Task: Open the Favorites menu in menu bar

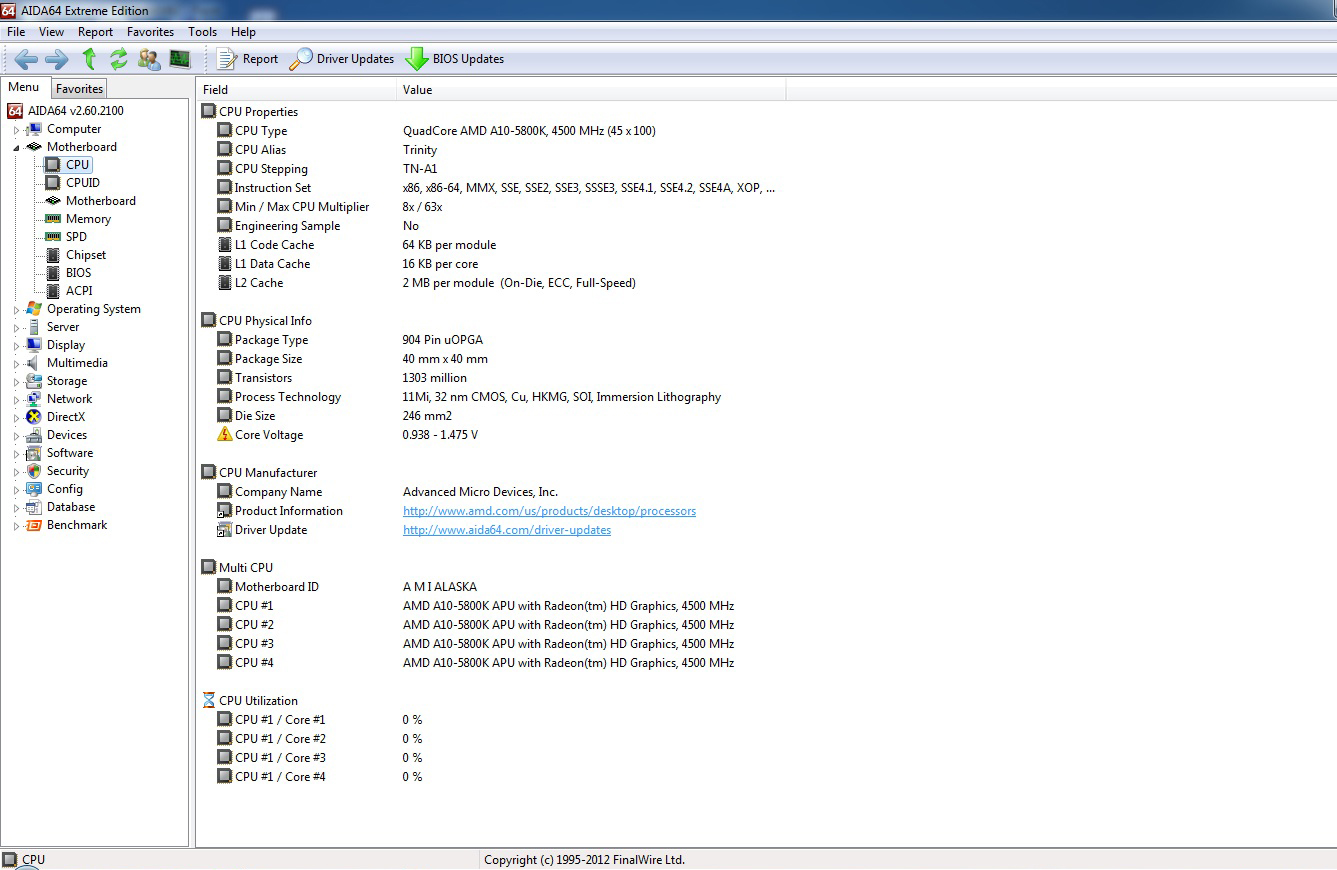Action: point(150,32)
